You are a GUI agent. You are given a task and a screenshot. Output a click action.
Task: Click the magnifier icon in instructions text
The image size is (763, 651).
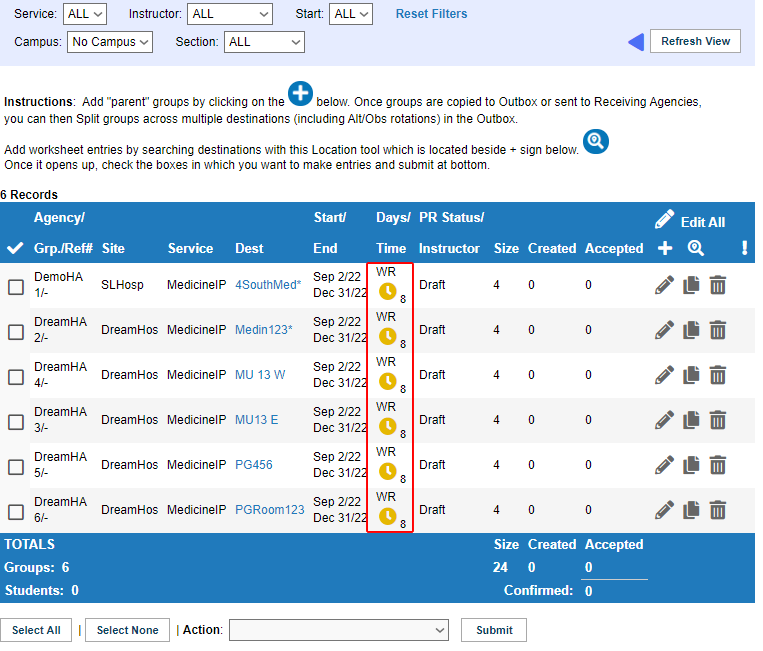(x=596, y=142)
